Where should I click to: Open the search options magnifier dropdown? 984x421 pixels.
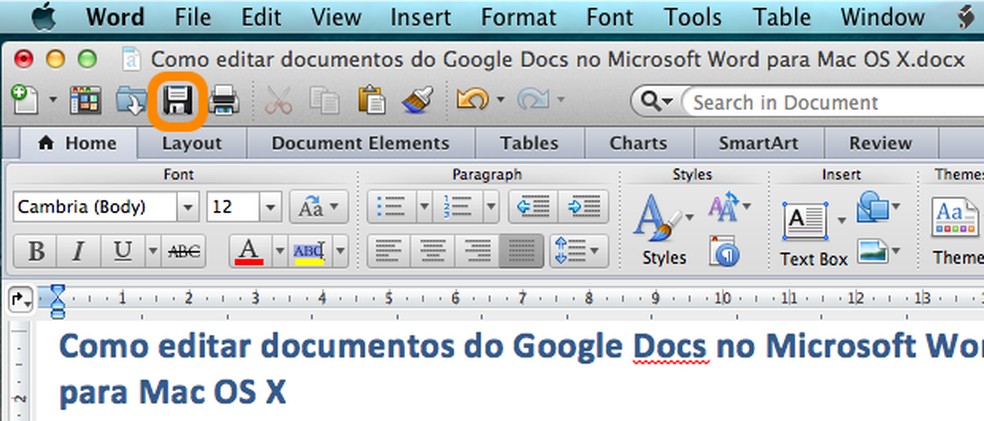pyautogui.click(x=657, y=101)
